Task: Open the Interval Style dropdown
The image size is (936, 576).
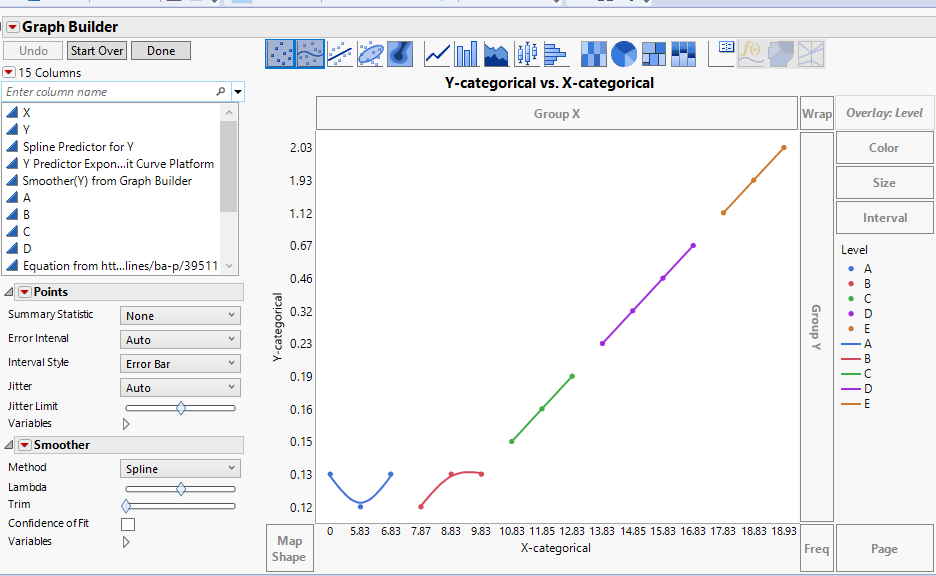Action: pyautogui.click(x=180, y=364)
